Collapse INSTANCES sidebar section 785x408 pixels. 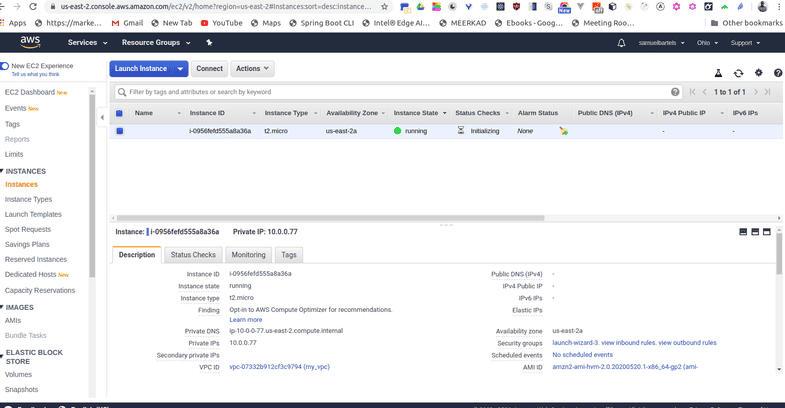click(x=2, y=171)
